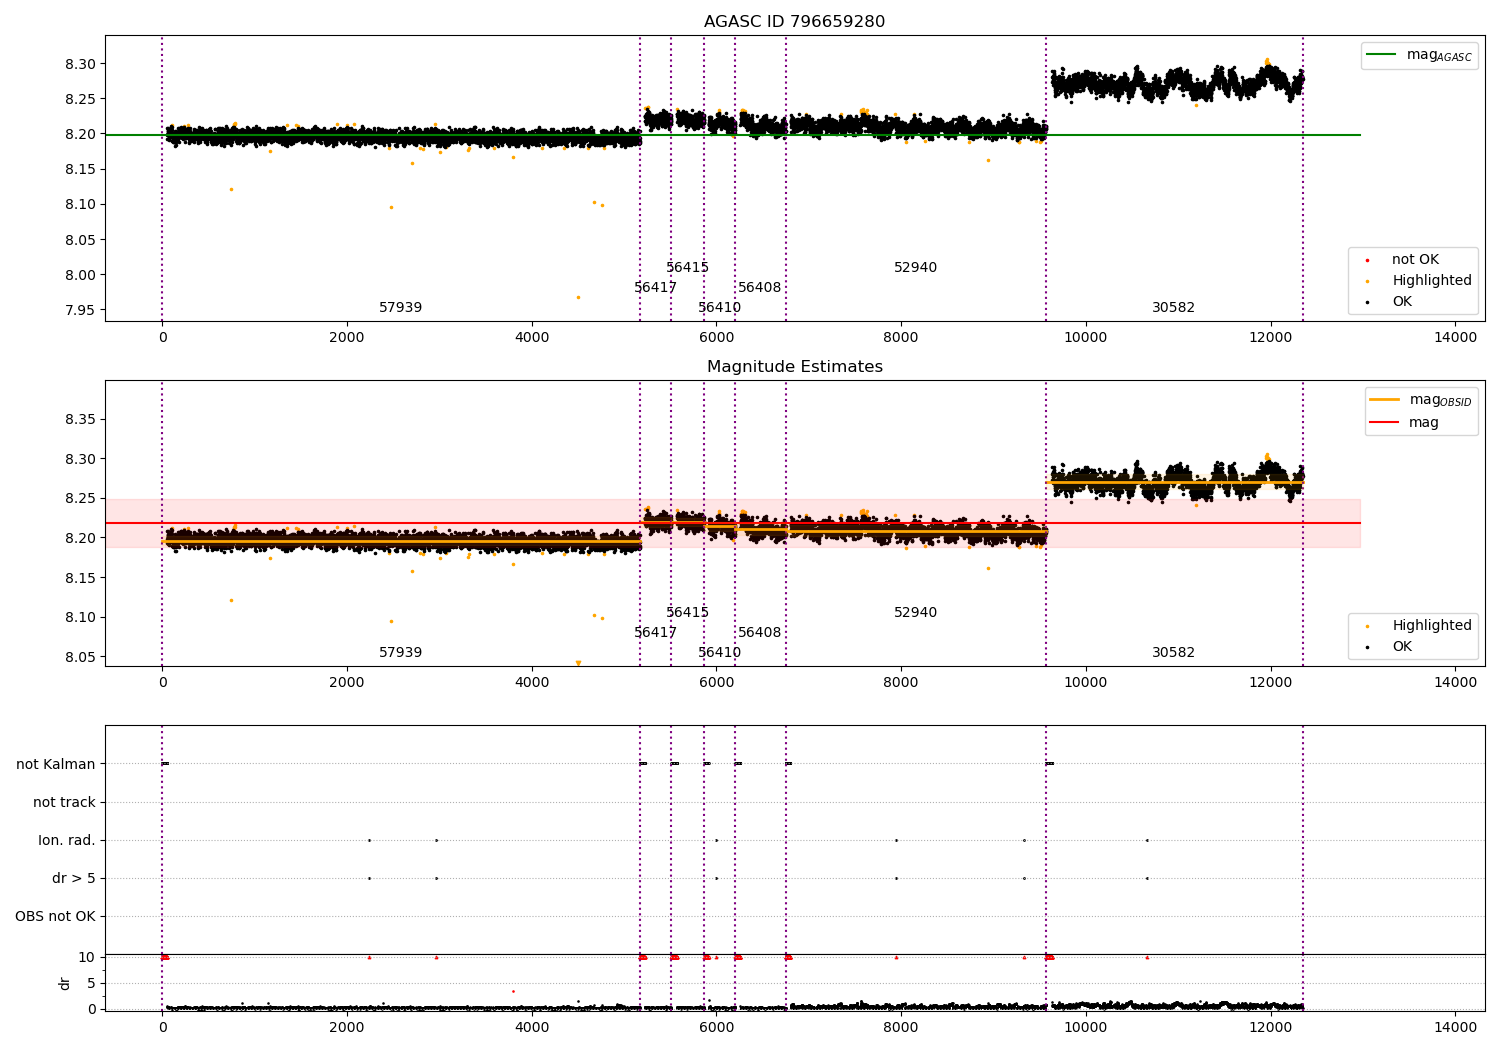
Task: Click x-axis tick 14000 beneath the dr panel
Action: tap(1455, 1027)
